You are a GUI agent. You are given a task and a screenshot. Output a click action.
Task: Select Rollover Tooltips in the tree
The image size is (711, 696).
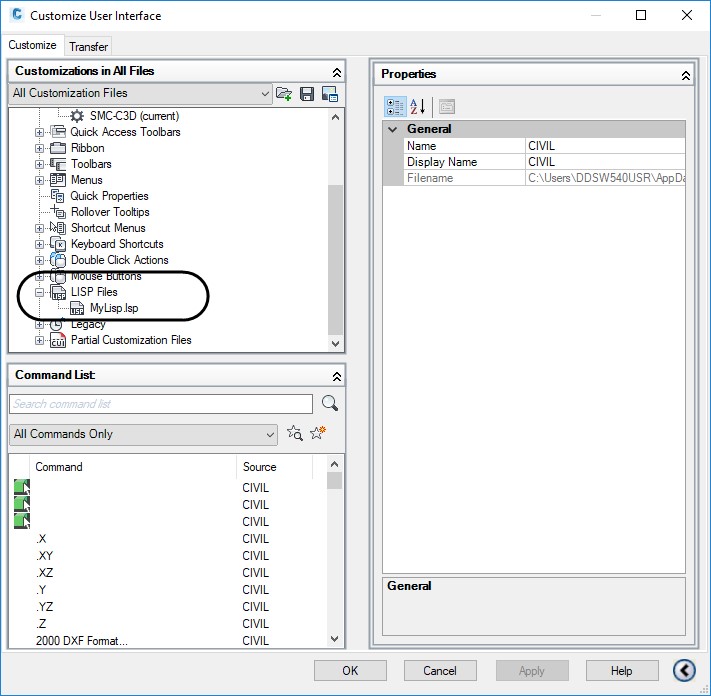[x=110, y=212]
